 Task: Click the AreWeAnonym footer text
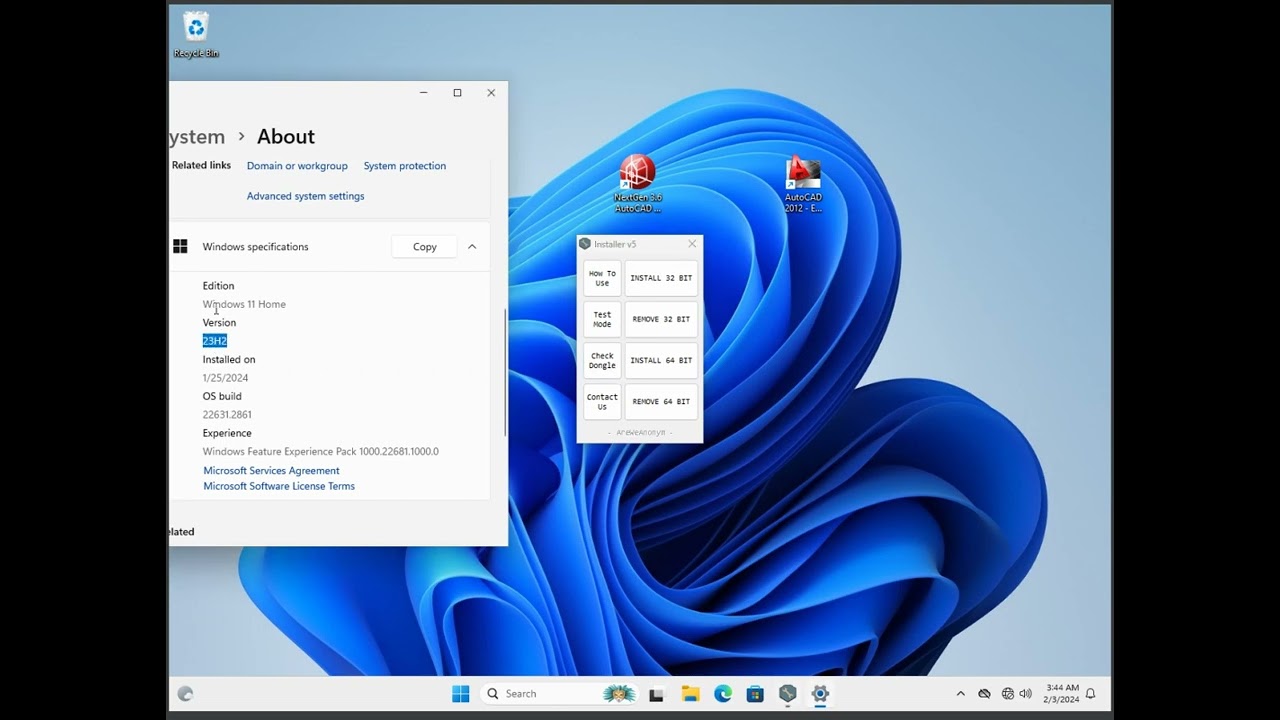(x=640, y=433)
